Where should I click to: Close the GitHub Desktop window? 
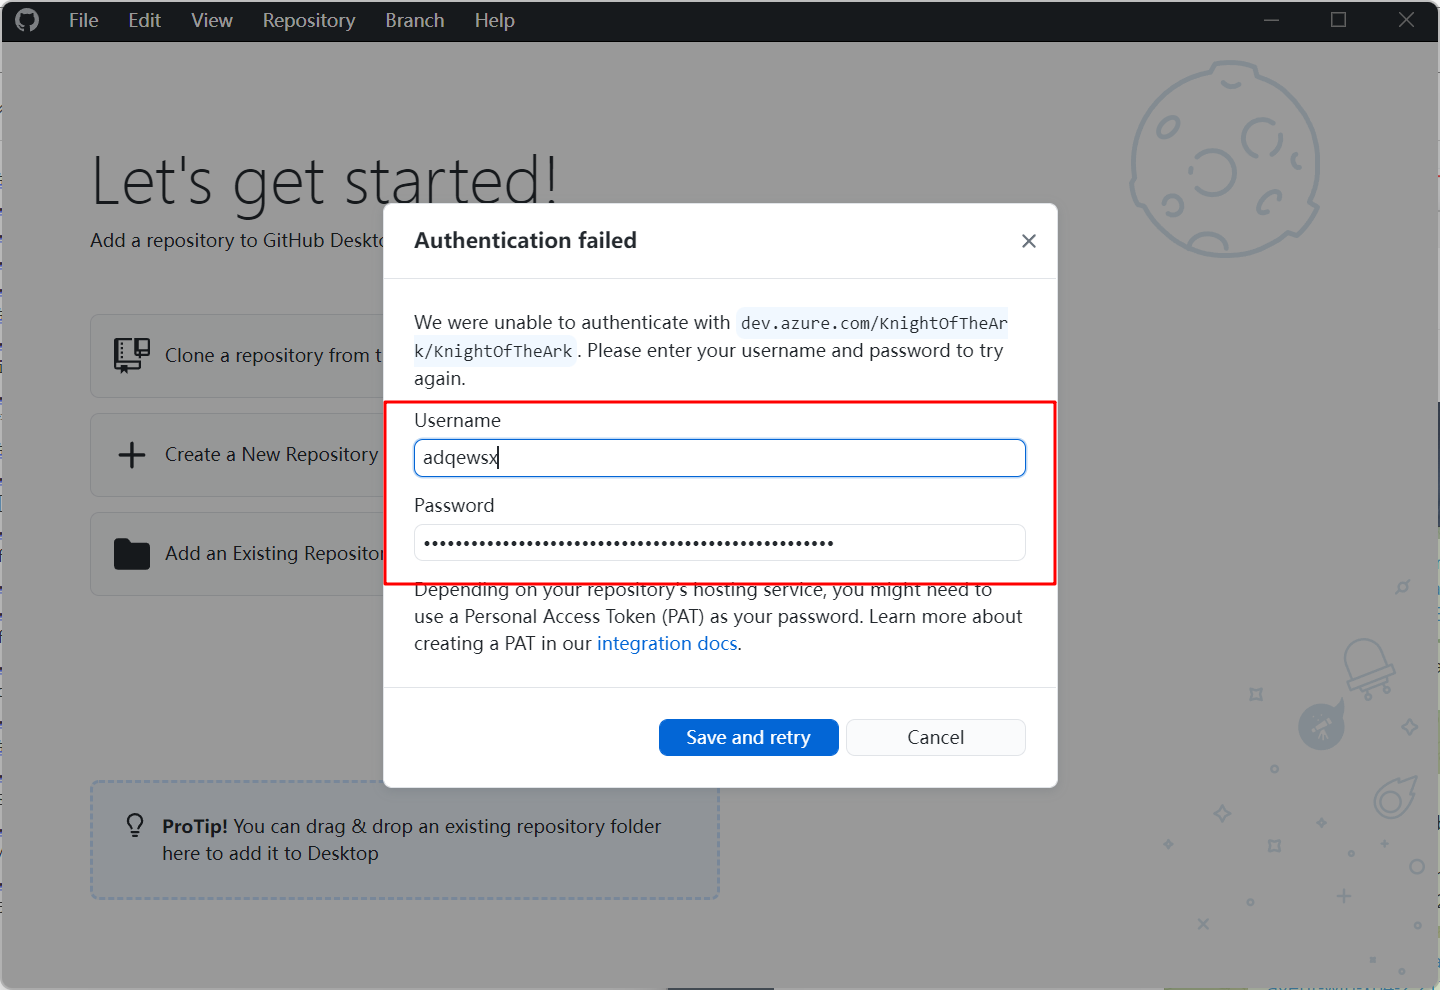tap(1406, 20)
